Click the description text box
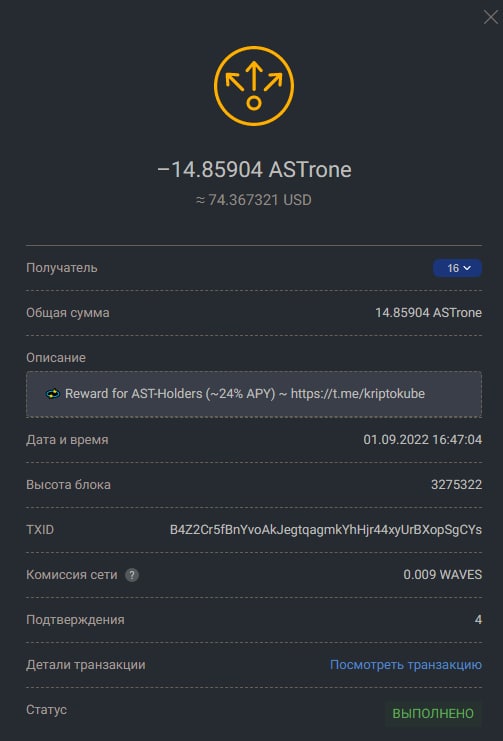Viewport: 503px width, 741px height. tap(254, 394)
